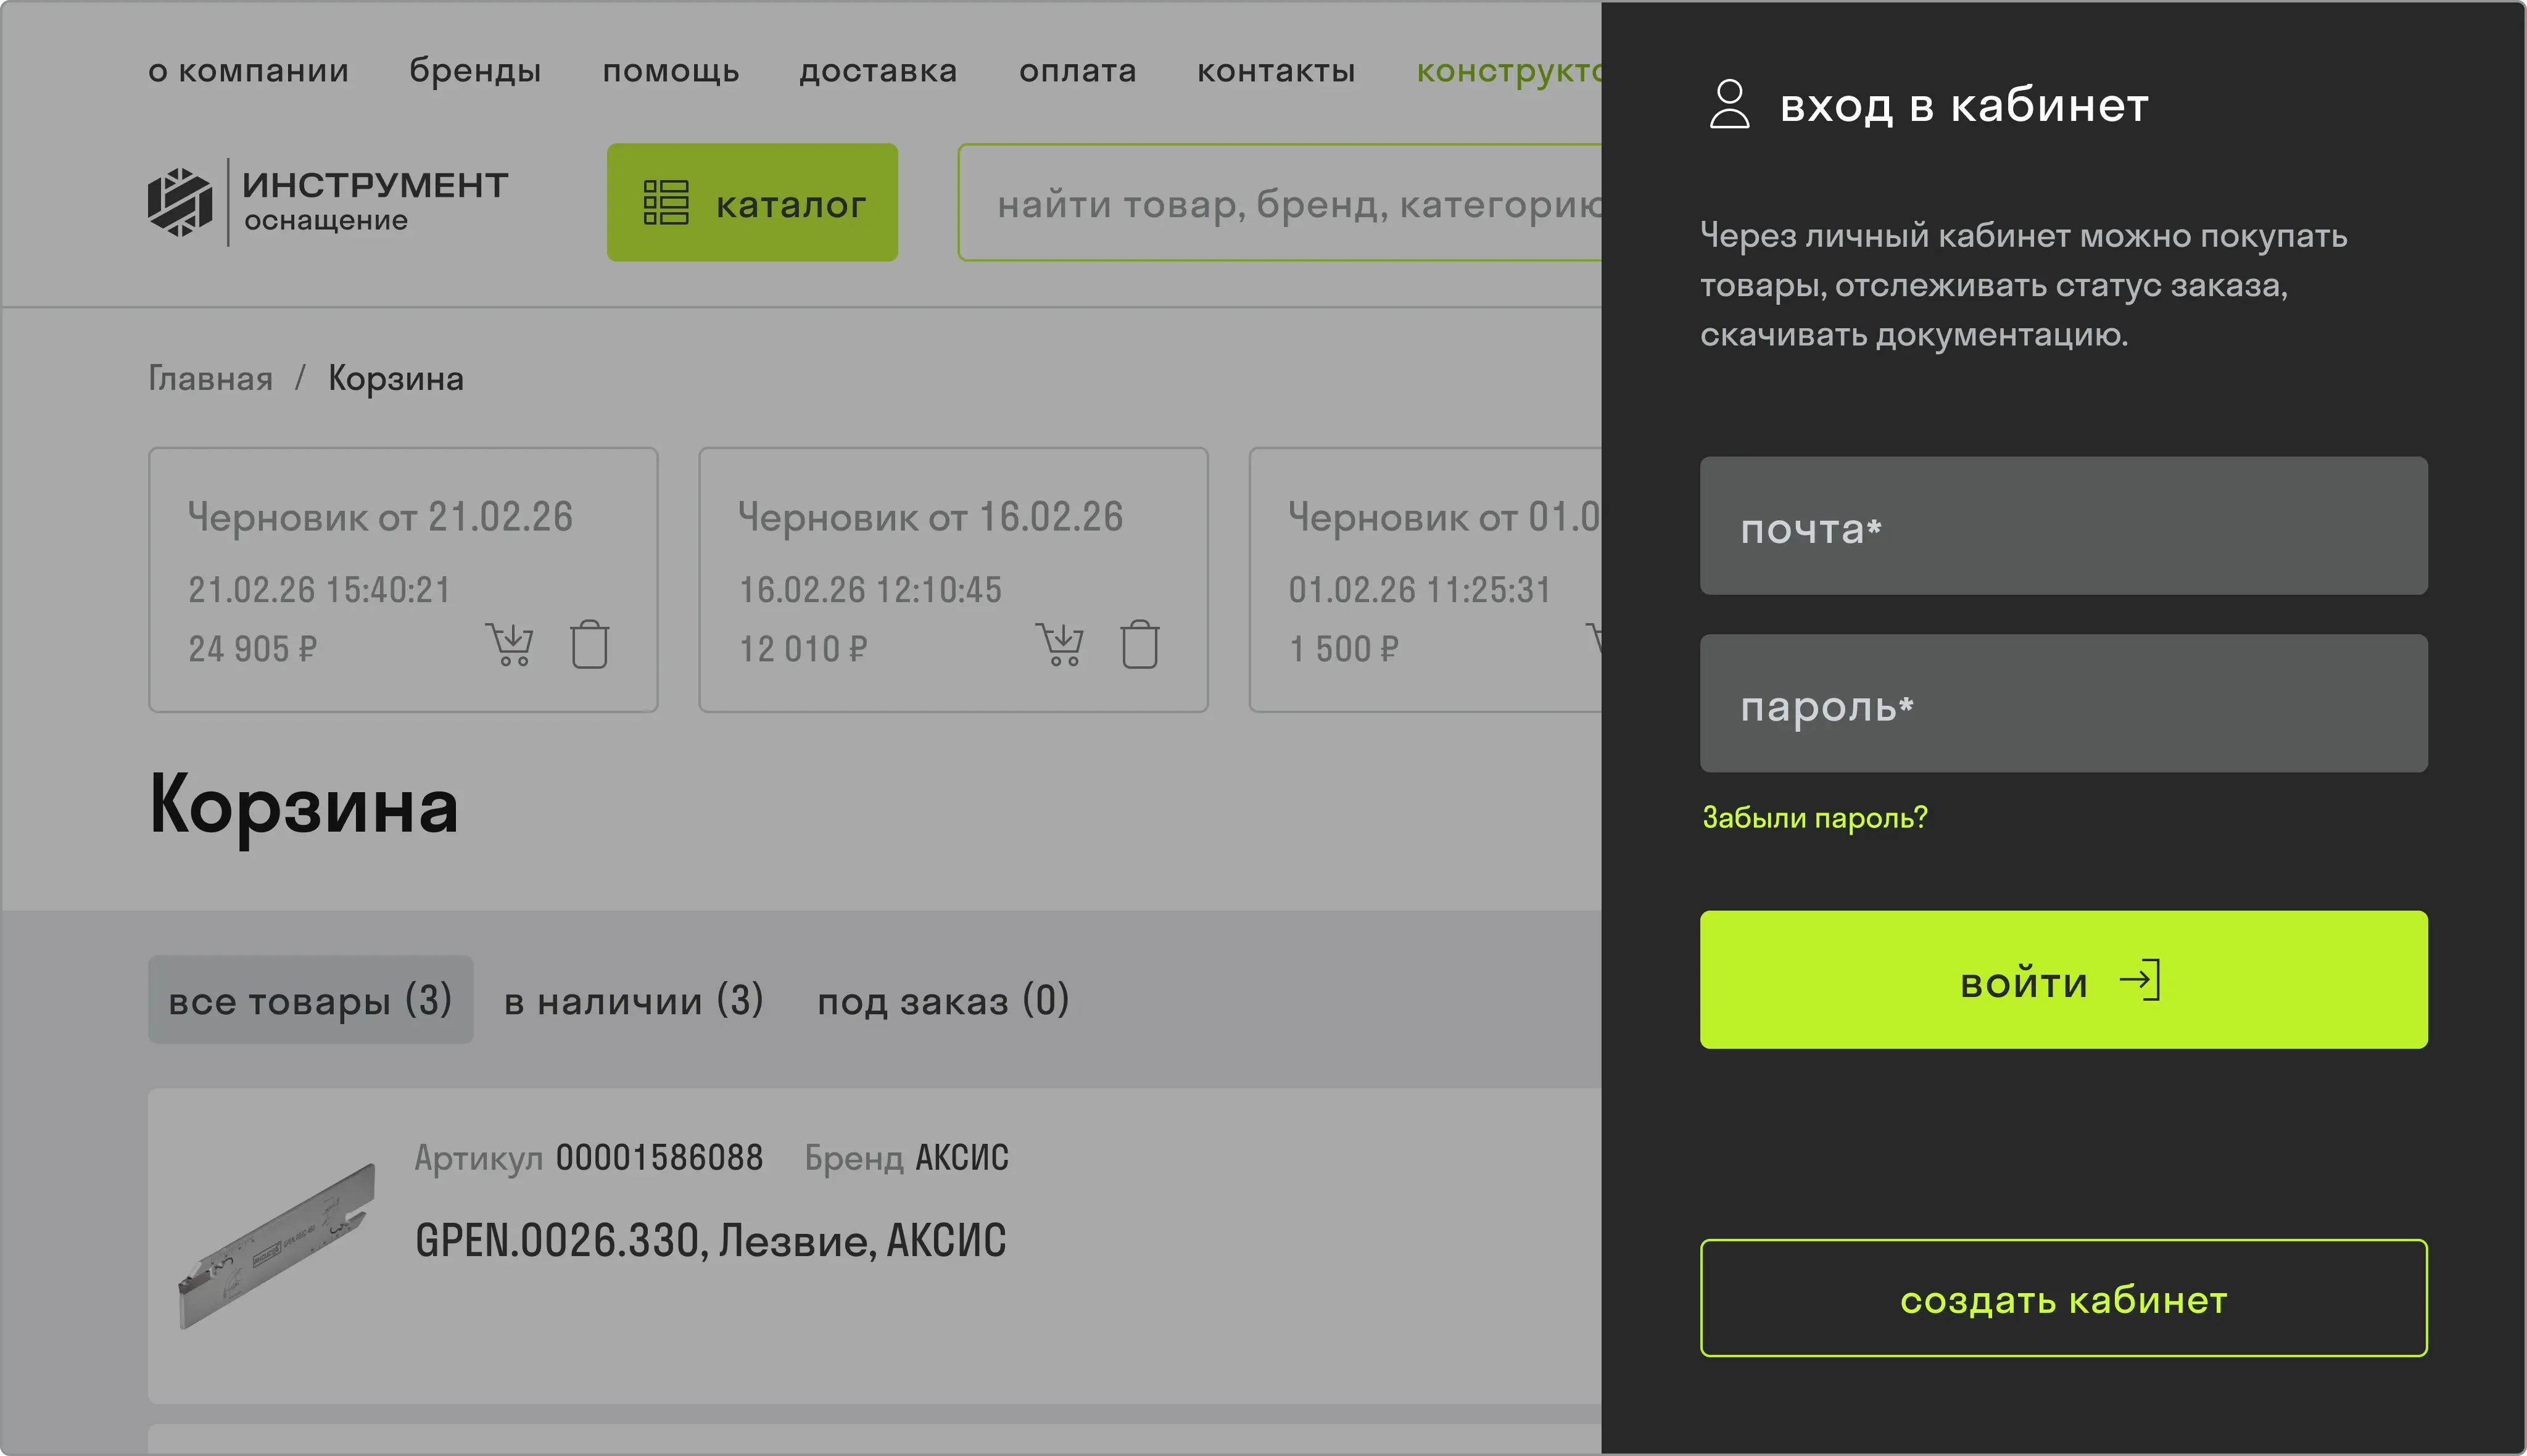Screen dimensions: 2527x1456
Task: Click the product search field
Action: [x=1280, y=203]
